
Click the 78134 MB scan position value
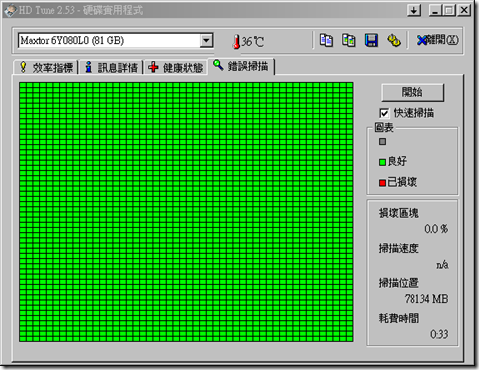click(426, 299)
